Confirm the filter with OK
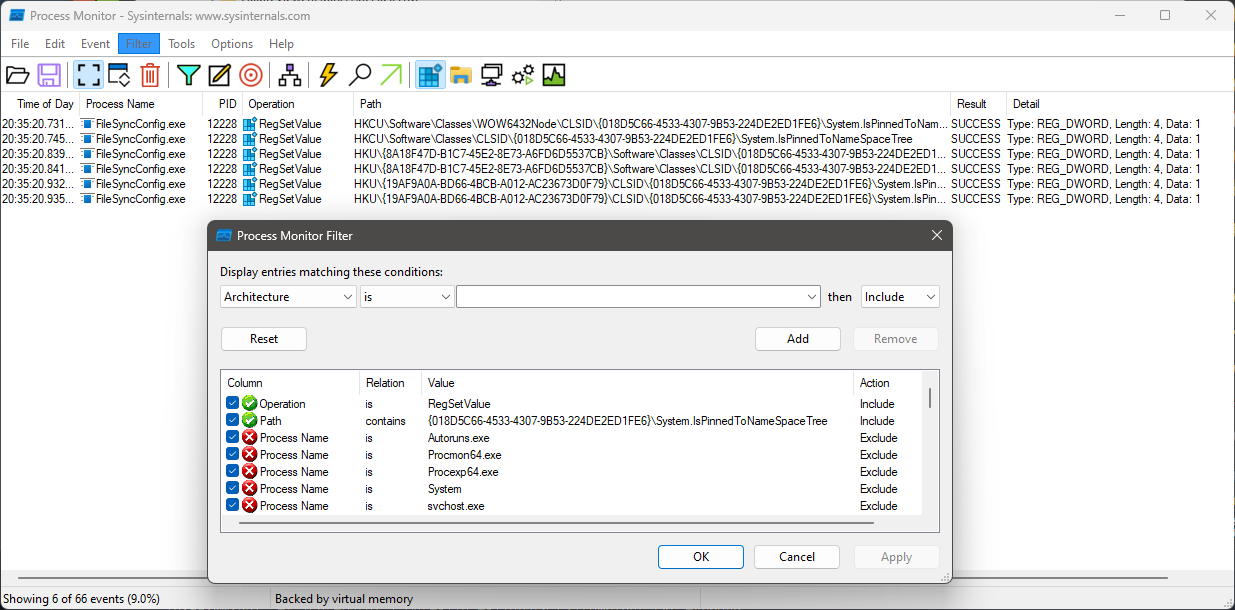The image size is (1235, 610). [x=701, y=557]
